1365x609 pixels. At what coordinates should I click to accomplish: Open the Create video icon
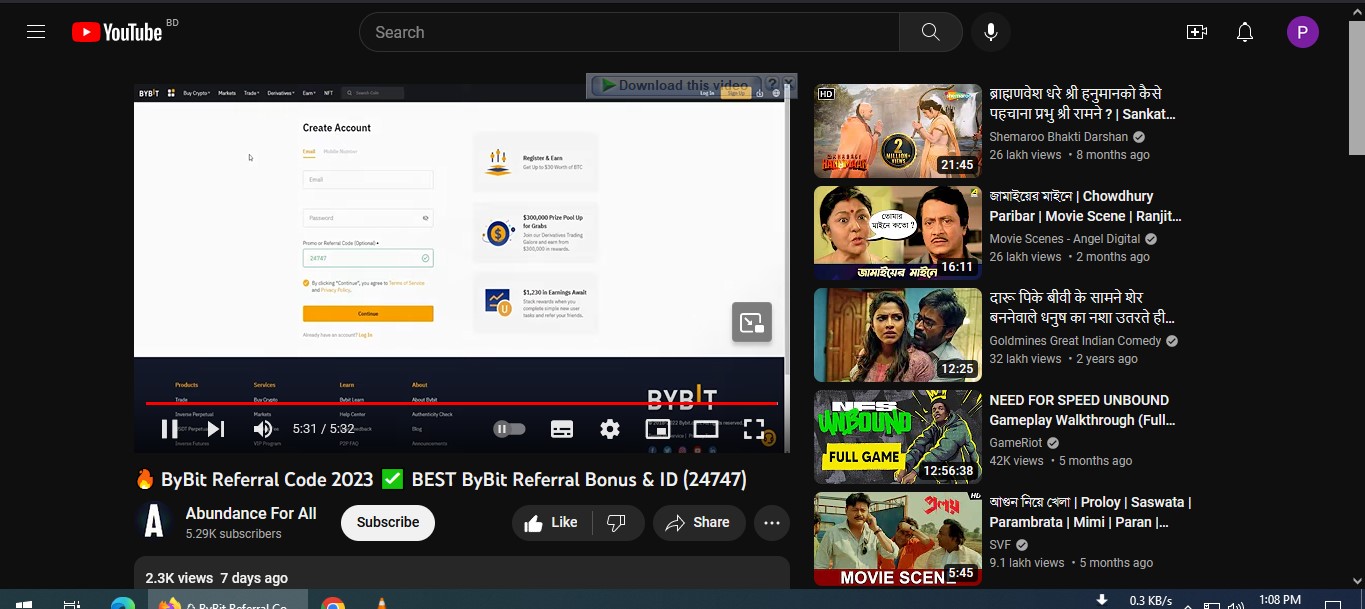click(1196, 32)
